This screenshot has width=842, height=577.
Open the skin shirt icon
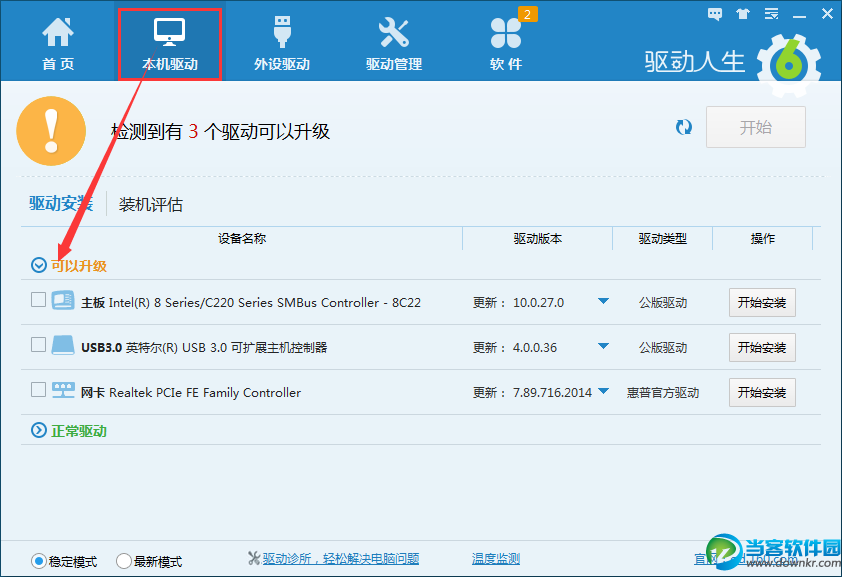pyautogui.click(x=743, y=14)
